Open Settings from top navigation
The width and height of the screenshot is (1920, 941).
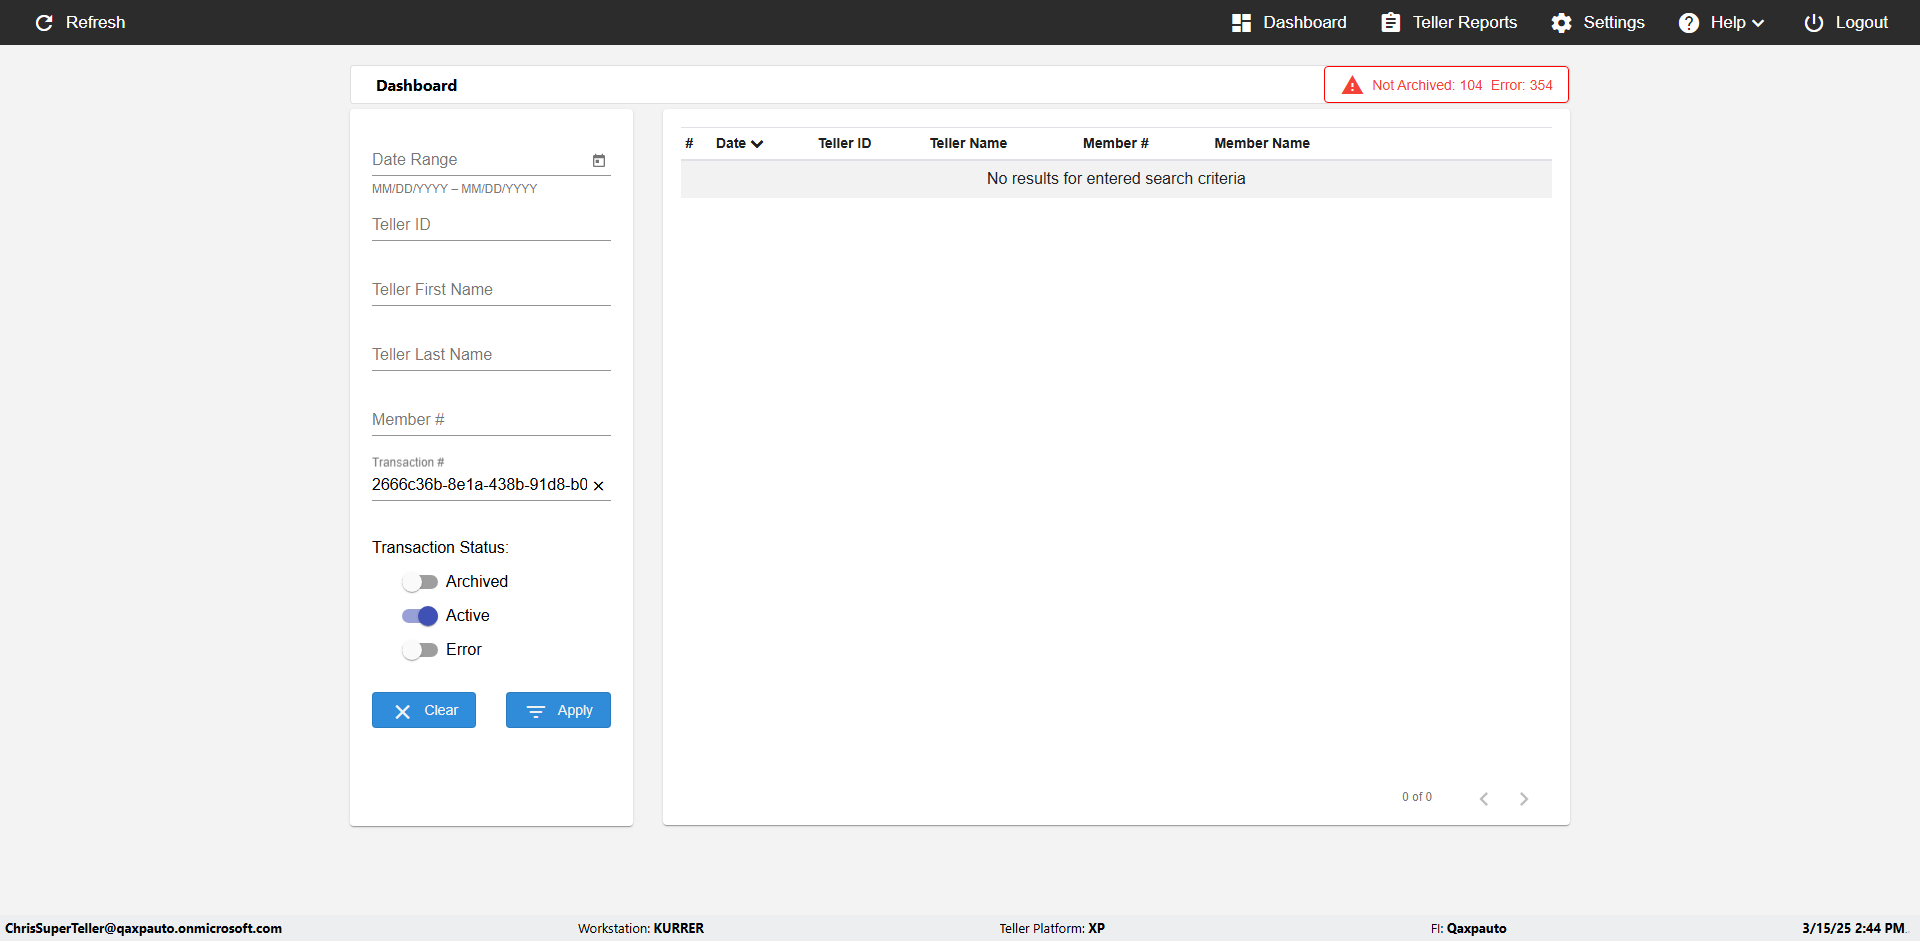(x=1598, y=22)
